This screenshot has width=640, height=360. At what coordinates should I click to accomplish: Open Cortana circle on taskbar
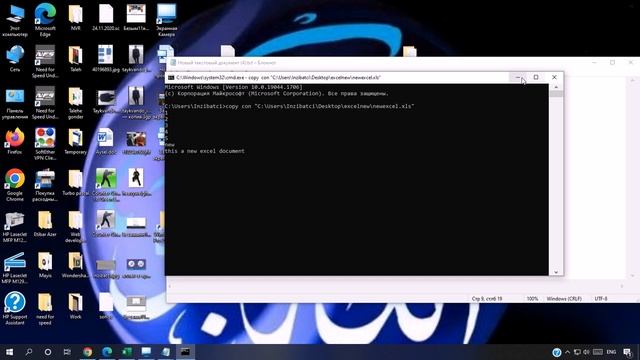pos(48,352)
